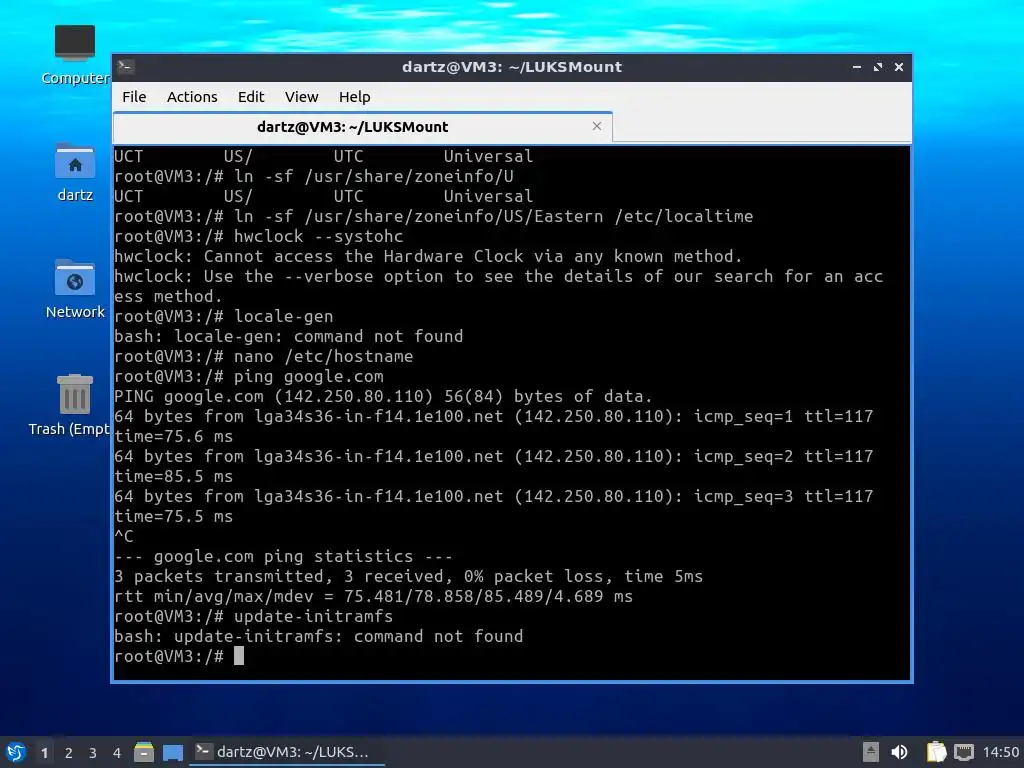Click the 14:50 panel clock

tap(1000, 752)
